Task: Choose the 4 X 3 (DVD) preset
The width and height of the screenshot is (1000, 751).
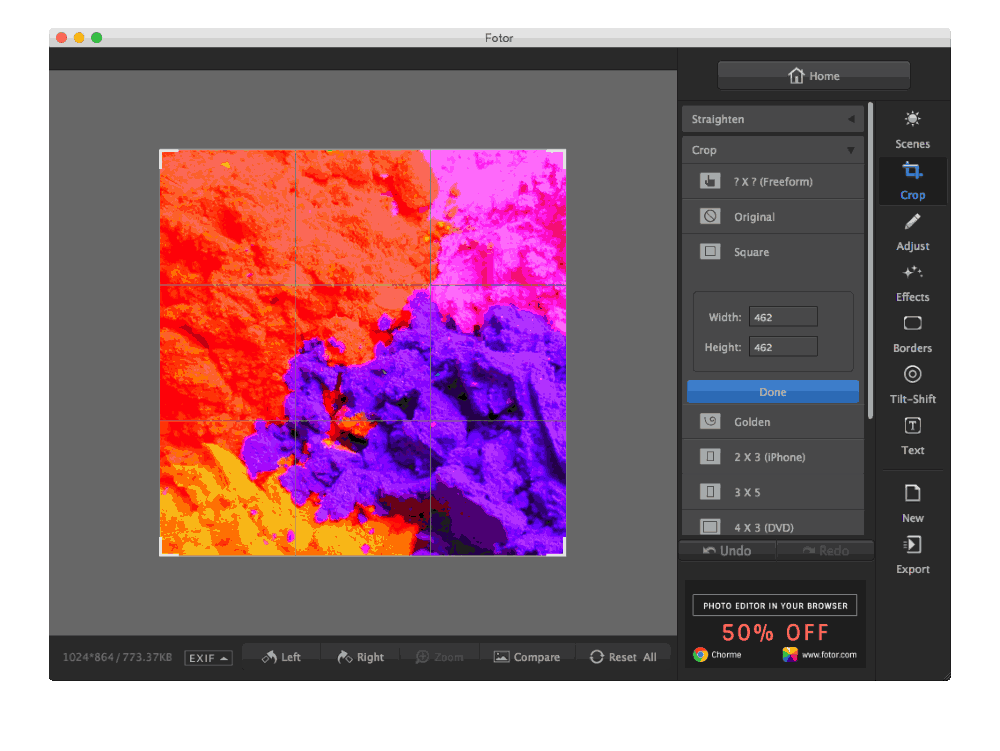Action: click(x=772, y=527)
